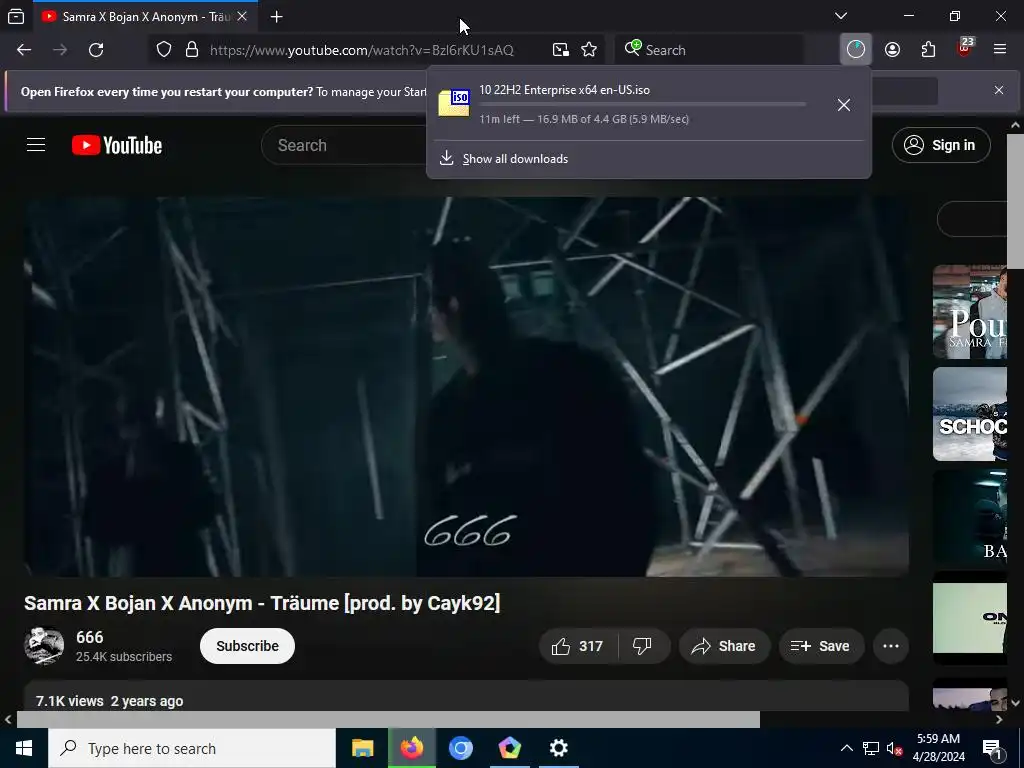This screenshot has height=768, width=1024.
Task: Open Firefox application hamburger menu
Action: (x=1000, y=50)
